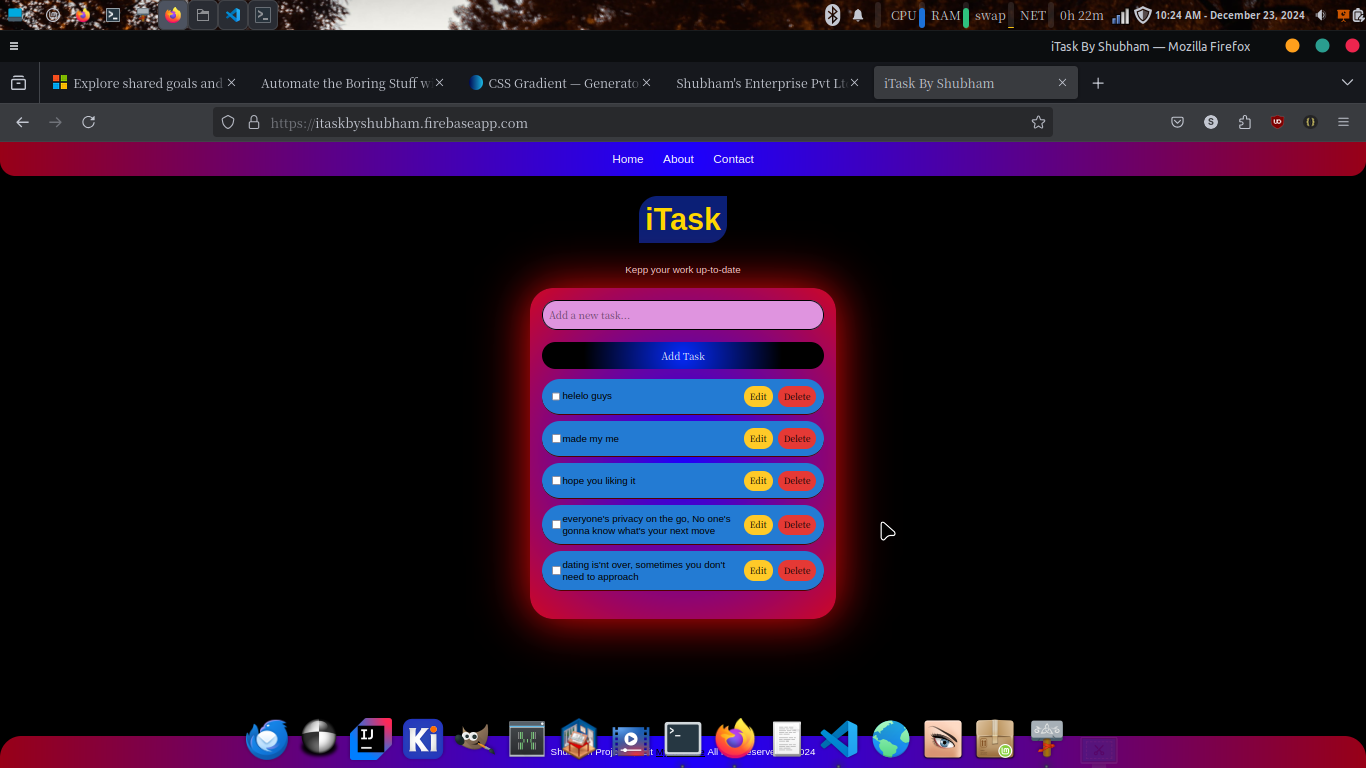Go to the Contact link
The width and height of the screenshot is (1366, 768).
733,159
